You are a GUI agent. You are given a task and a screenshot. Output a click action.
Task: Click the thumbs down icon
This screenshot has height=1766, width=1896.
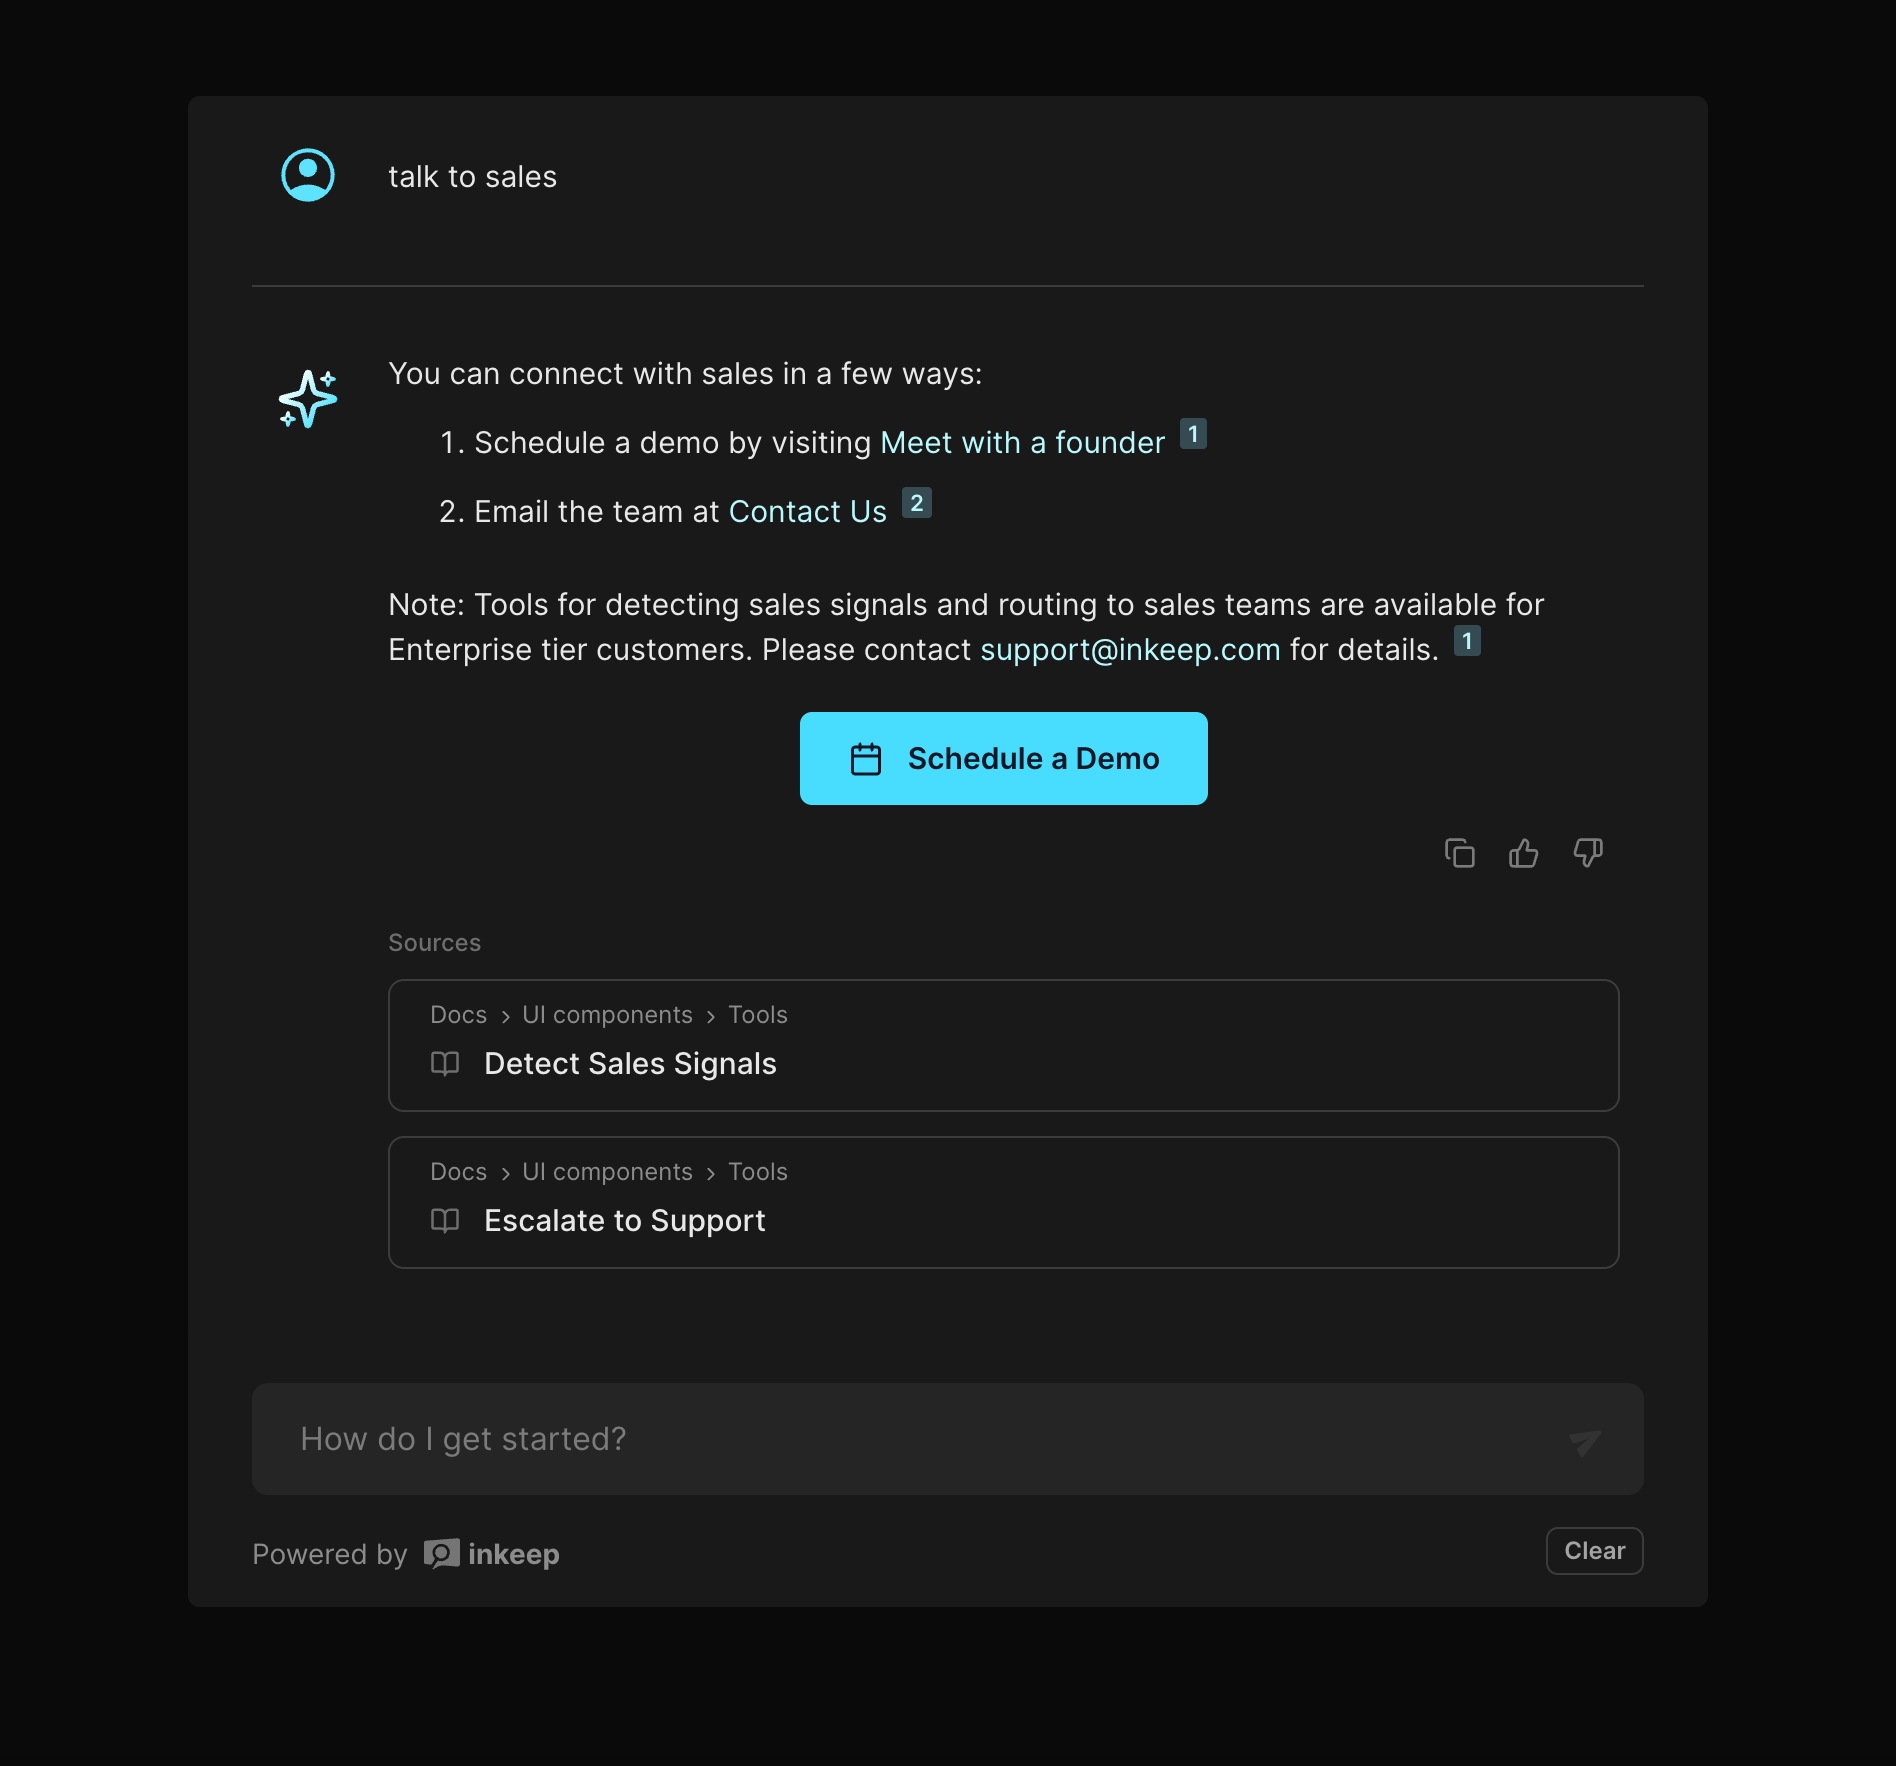(1587, 853)
